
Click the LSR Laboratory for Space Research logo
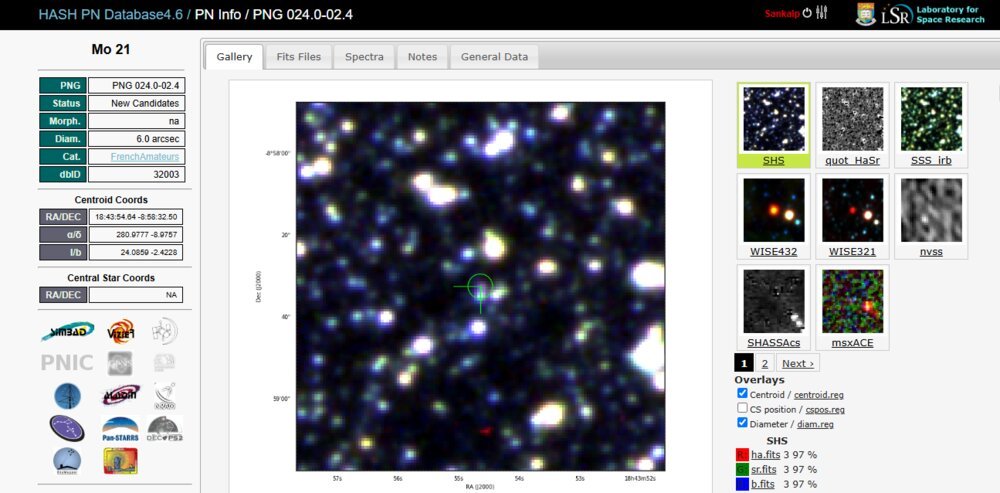(933, 14)
